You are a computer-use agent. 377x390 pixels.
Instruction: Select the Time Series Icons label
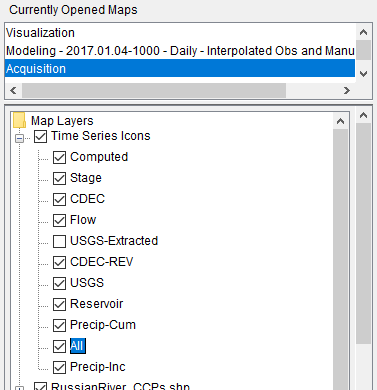[x=100, y=136]
